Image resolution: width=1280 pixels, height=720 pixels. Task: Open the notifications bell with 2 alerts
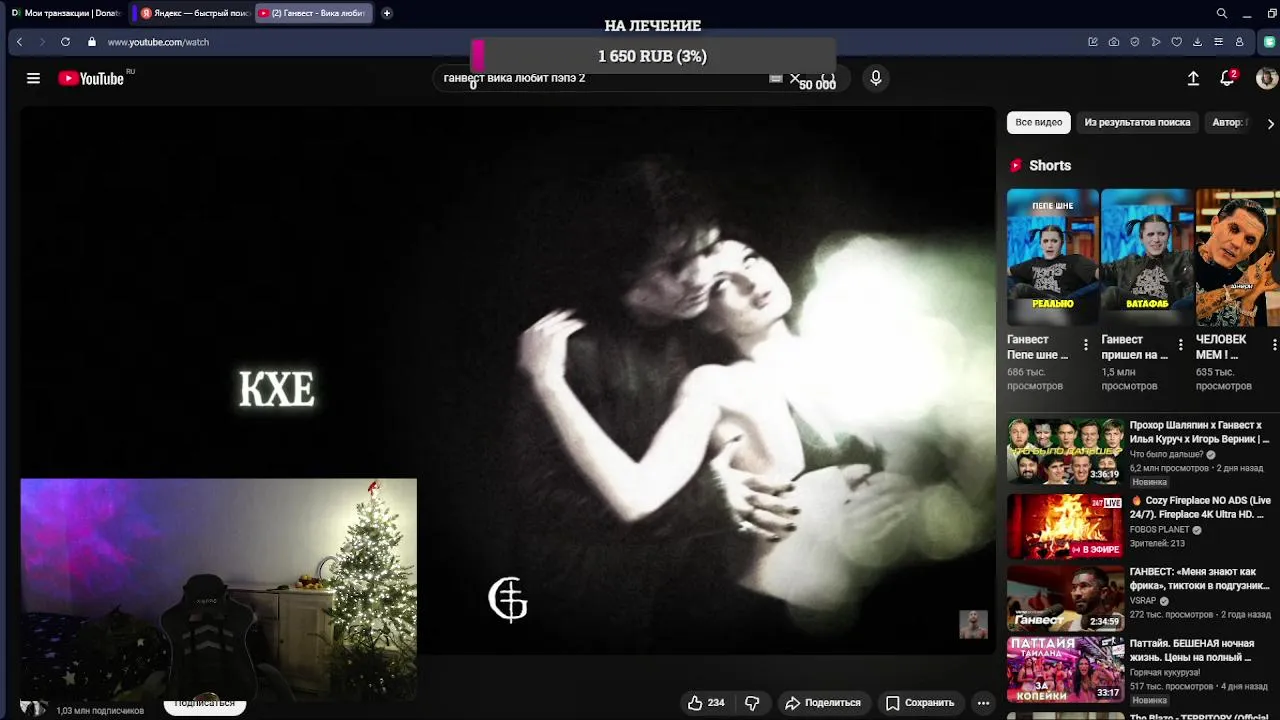(x=1228, y=78)
